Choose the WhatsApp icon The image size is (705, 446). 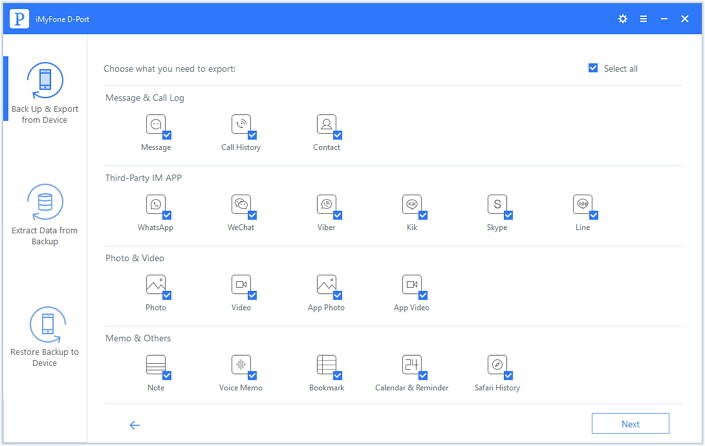tap(156, 204)
